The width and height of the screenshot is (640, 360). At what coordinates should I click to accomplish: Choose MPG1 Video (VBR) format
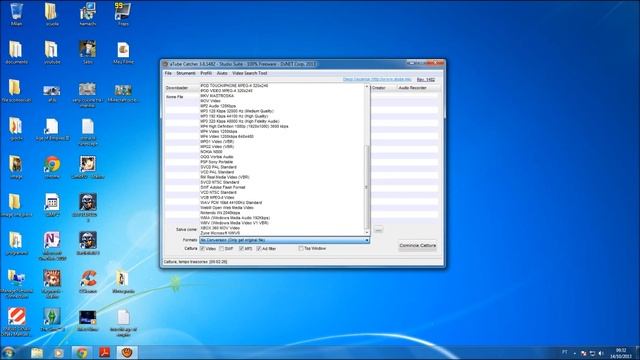click(x=217, y=142)
